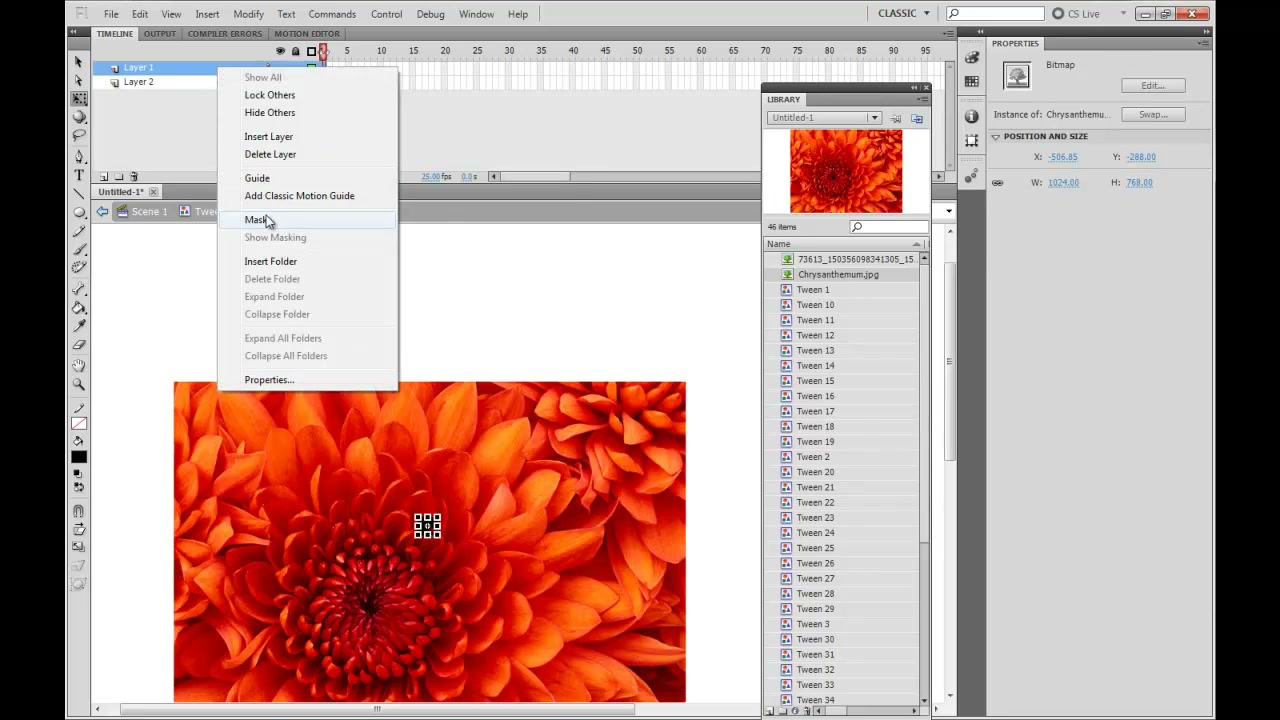Toggle the lock all layers padlock icon
Viewport: 1280px width, 720px height.
point(295,51)
